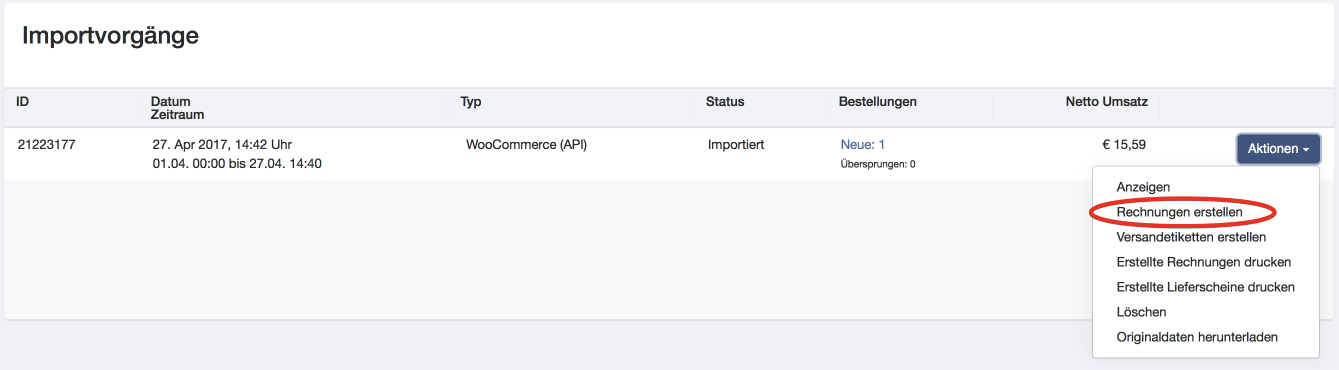This screenshot has height=370, width=1339.
Task: Select Anzeigen from the actions menu
Action: [1143, 187]
